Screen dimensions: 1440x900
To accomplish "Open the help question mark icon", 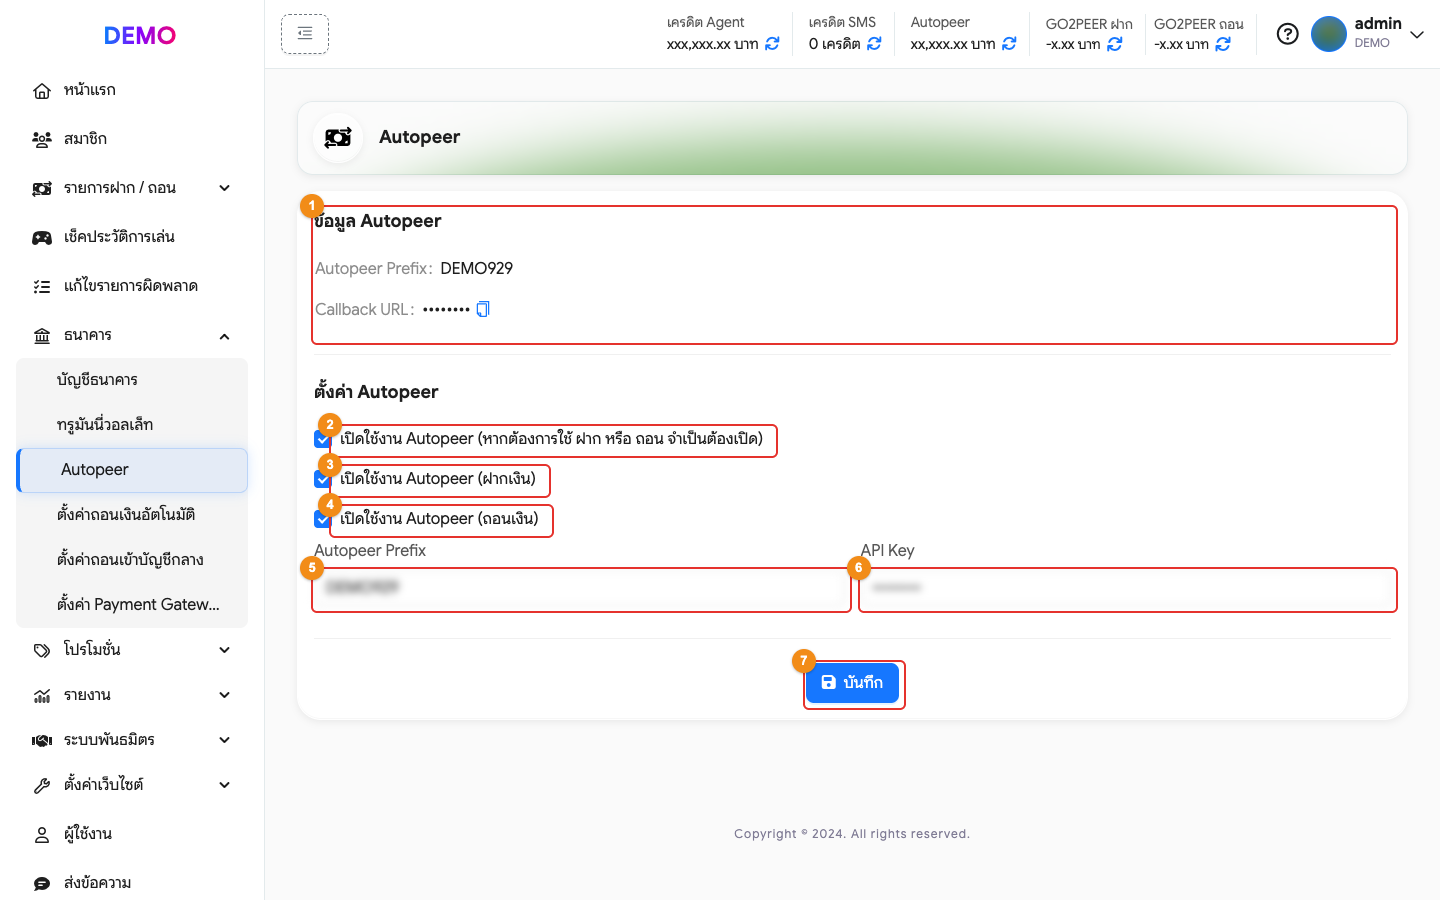I will click(1288, 34).
